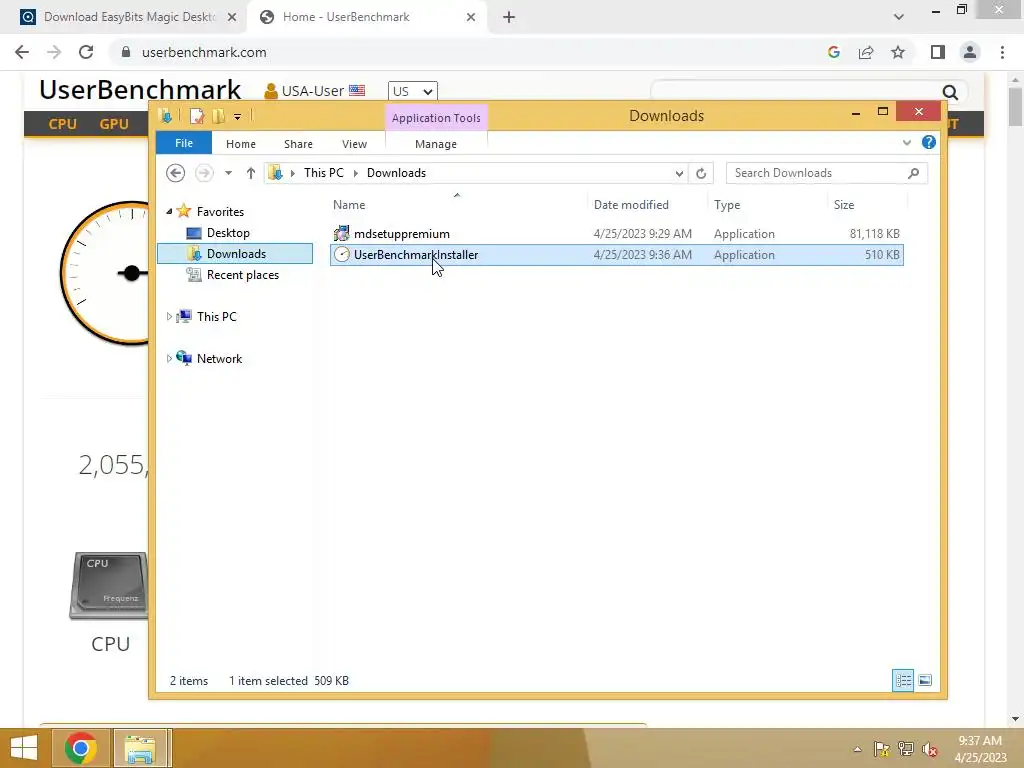Collapse the Favorites tree group

tap(169, 211)
